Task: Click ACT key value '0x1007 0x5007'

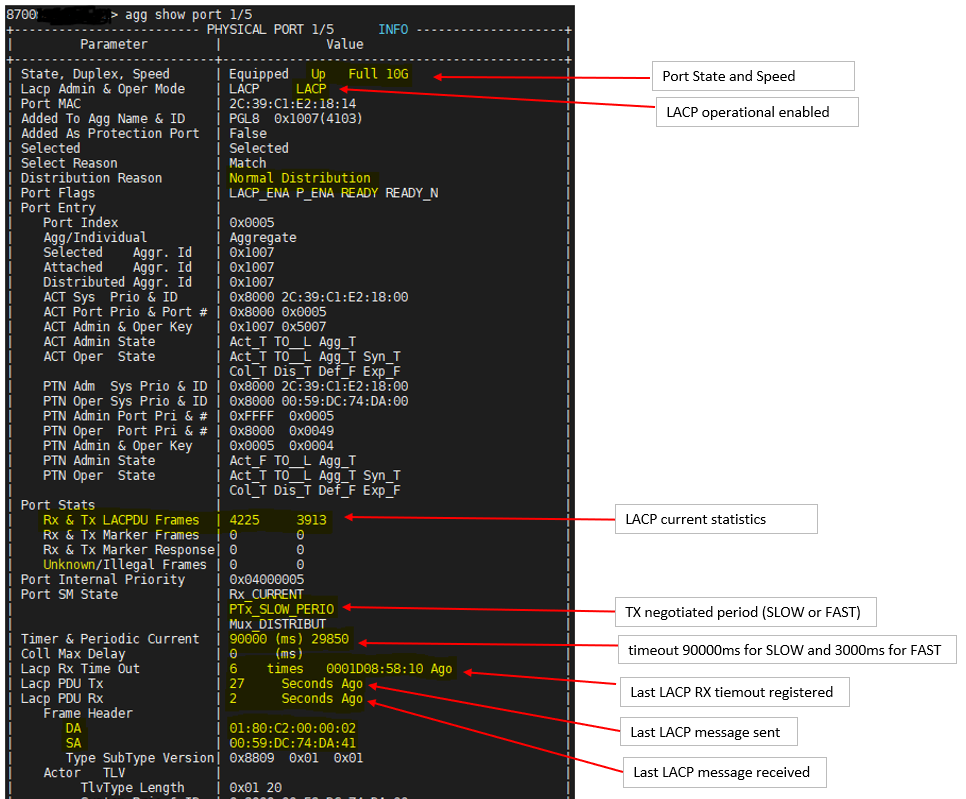Action: pos(278,326)
